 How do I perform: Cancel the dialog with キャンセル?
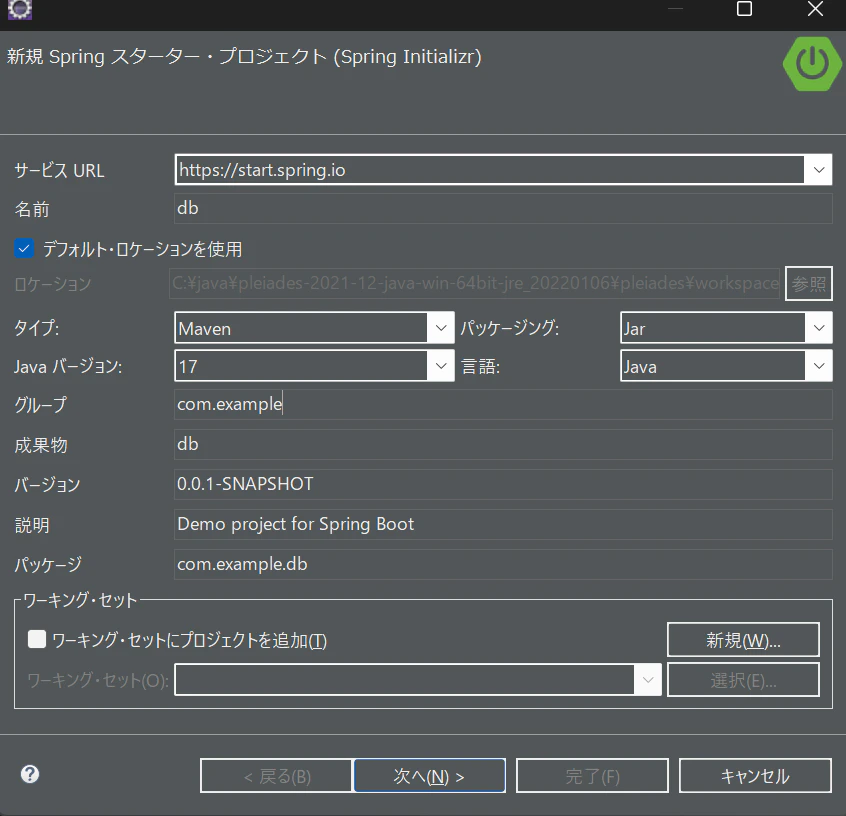(755, 776)
